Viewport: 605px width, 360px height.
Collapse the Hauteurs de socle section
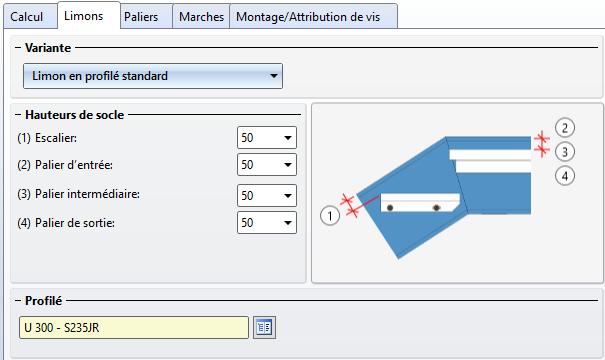(x=18, y=115)
